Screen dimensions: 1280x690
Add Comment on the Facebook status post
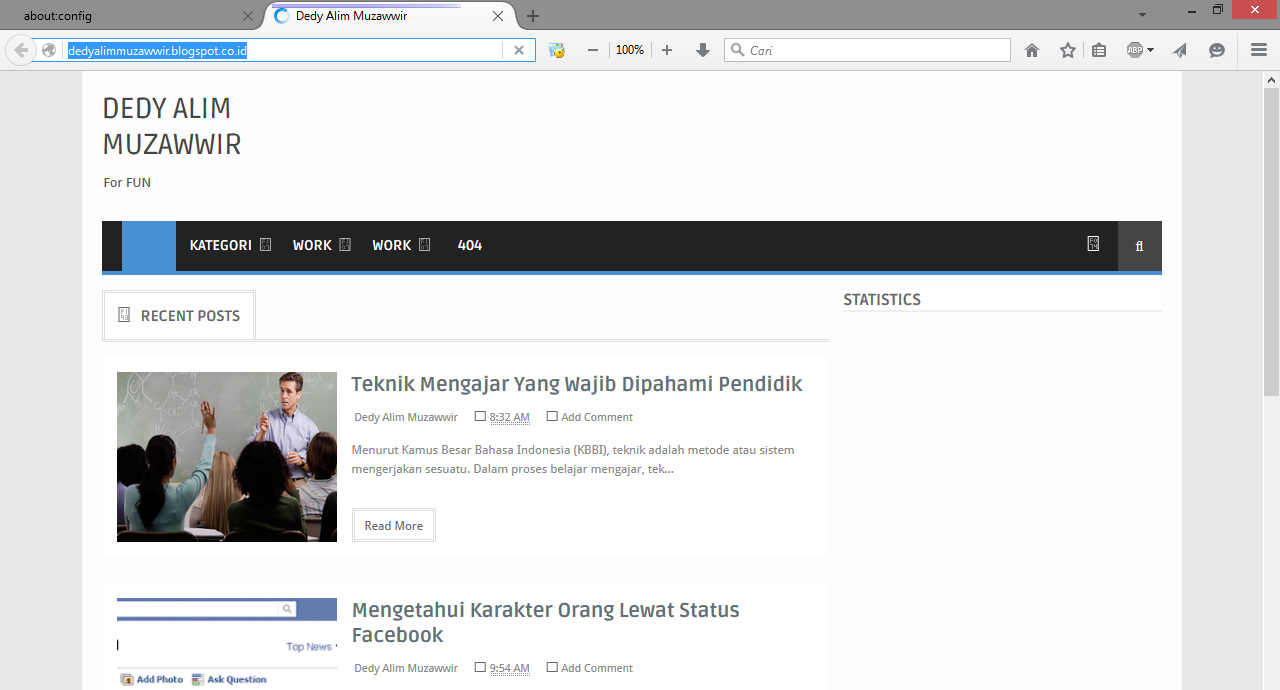pyautogui.click(x=597, y=668)
